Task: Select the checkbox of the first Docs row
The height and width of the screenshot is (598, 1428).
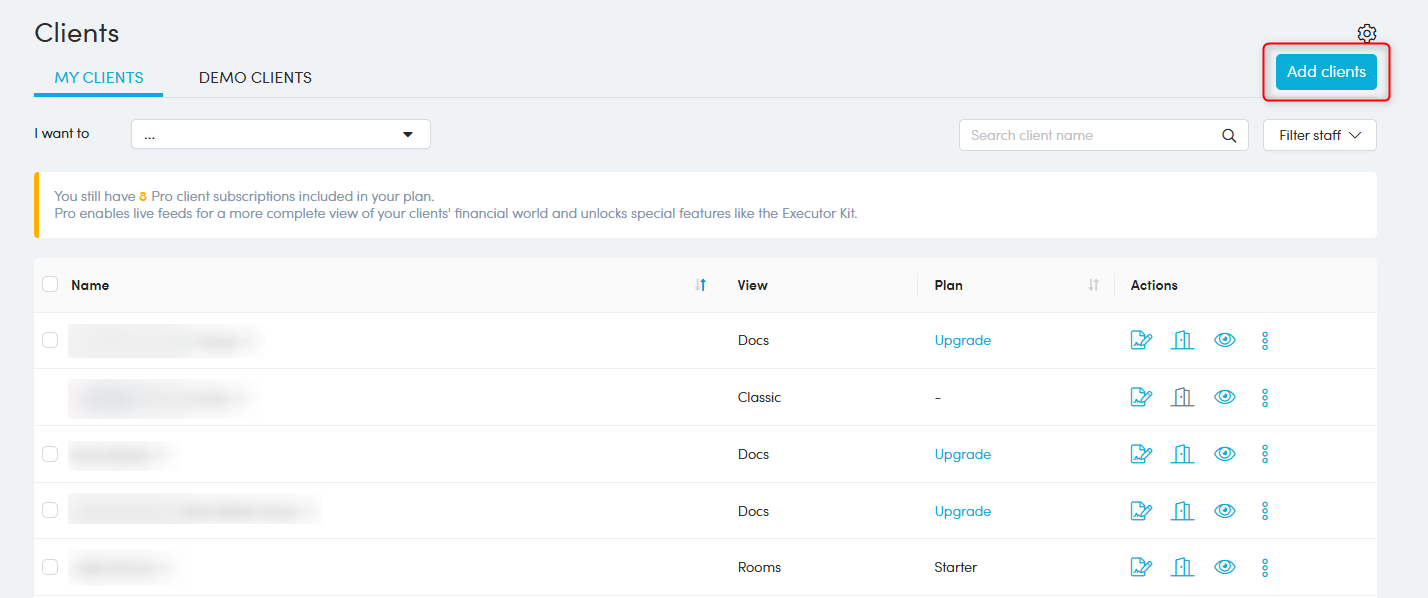Action: 50,340
